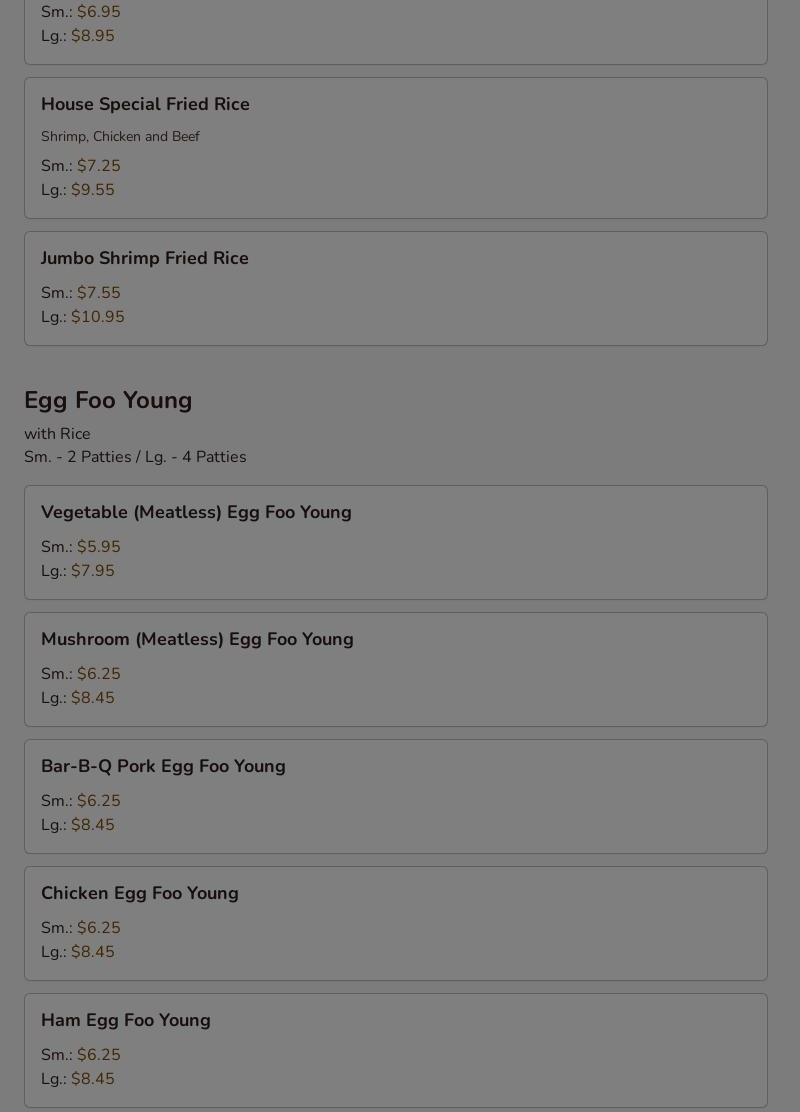Screen dimensions: 800x1112
Task: Open Jumbo Shrimp Fried Rice card
Action: coord(396,289)
